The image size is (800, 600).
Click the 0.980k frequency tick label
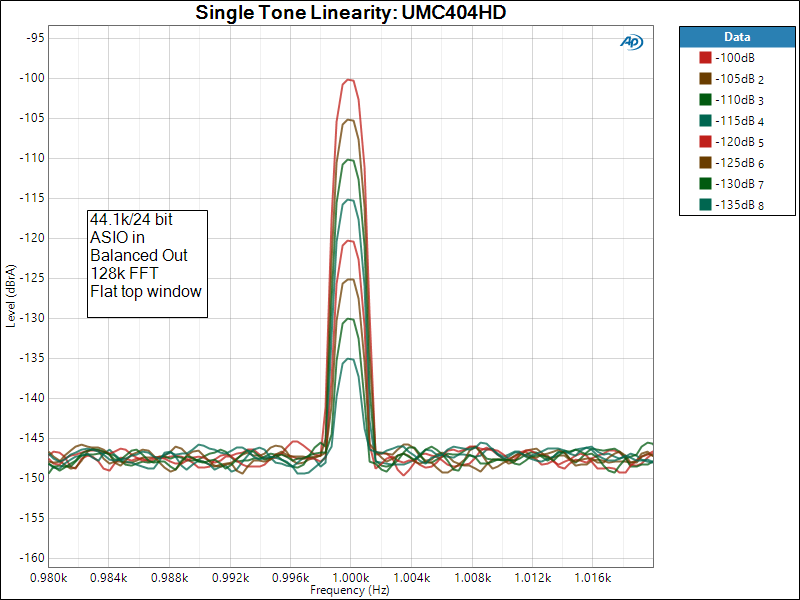(48, 578)
